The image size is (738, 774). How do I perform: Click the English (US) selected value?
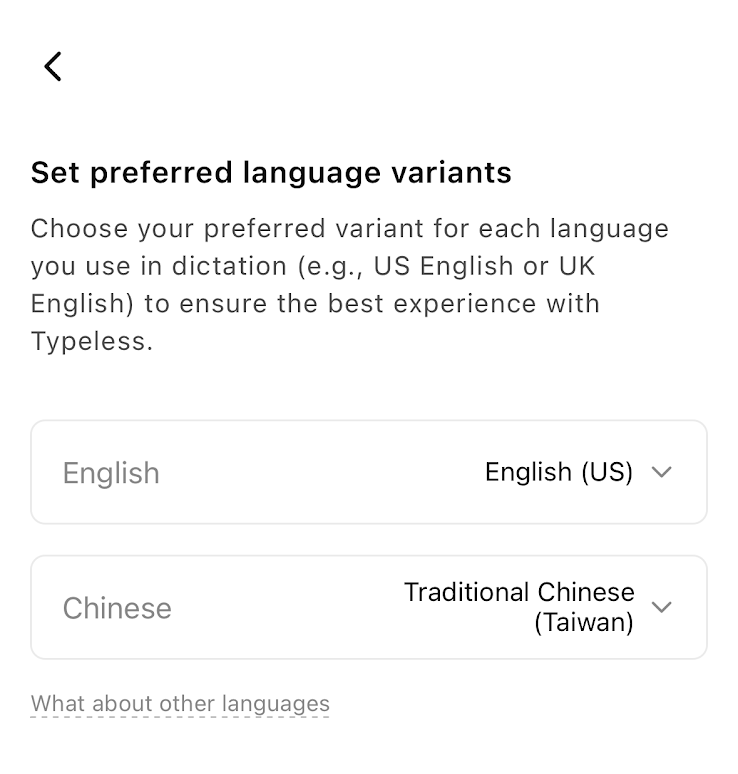point(558,472)
